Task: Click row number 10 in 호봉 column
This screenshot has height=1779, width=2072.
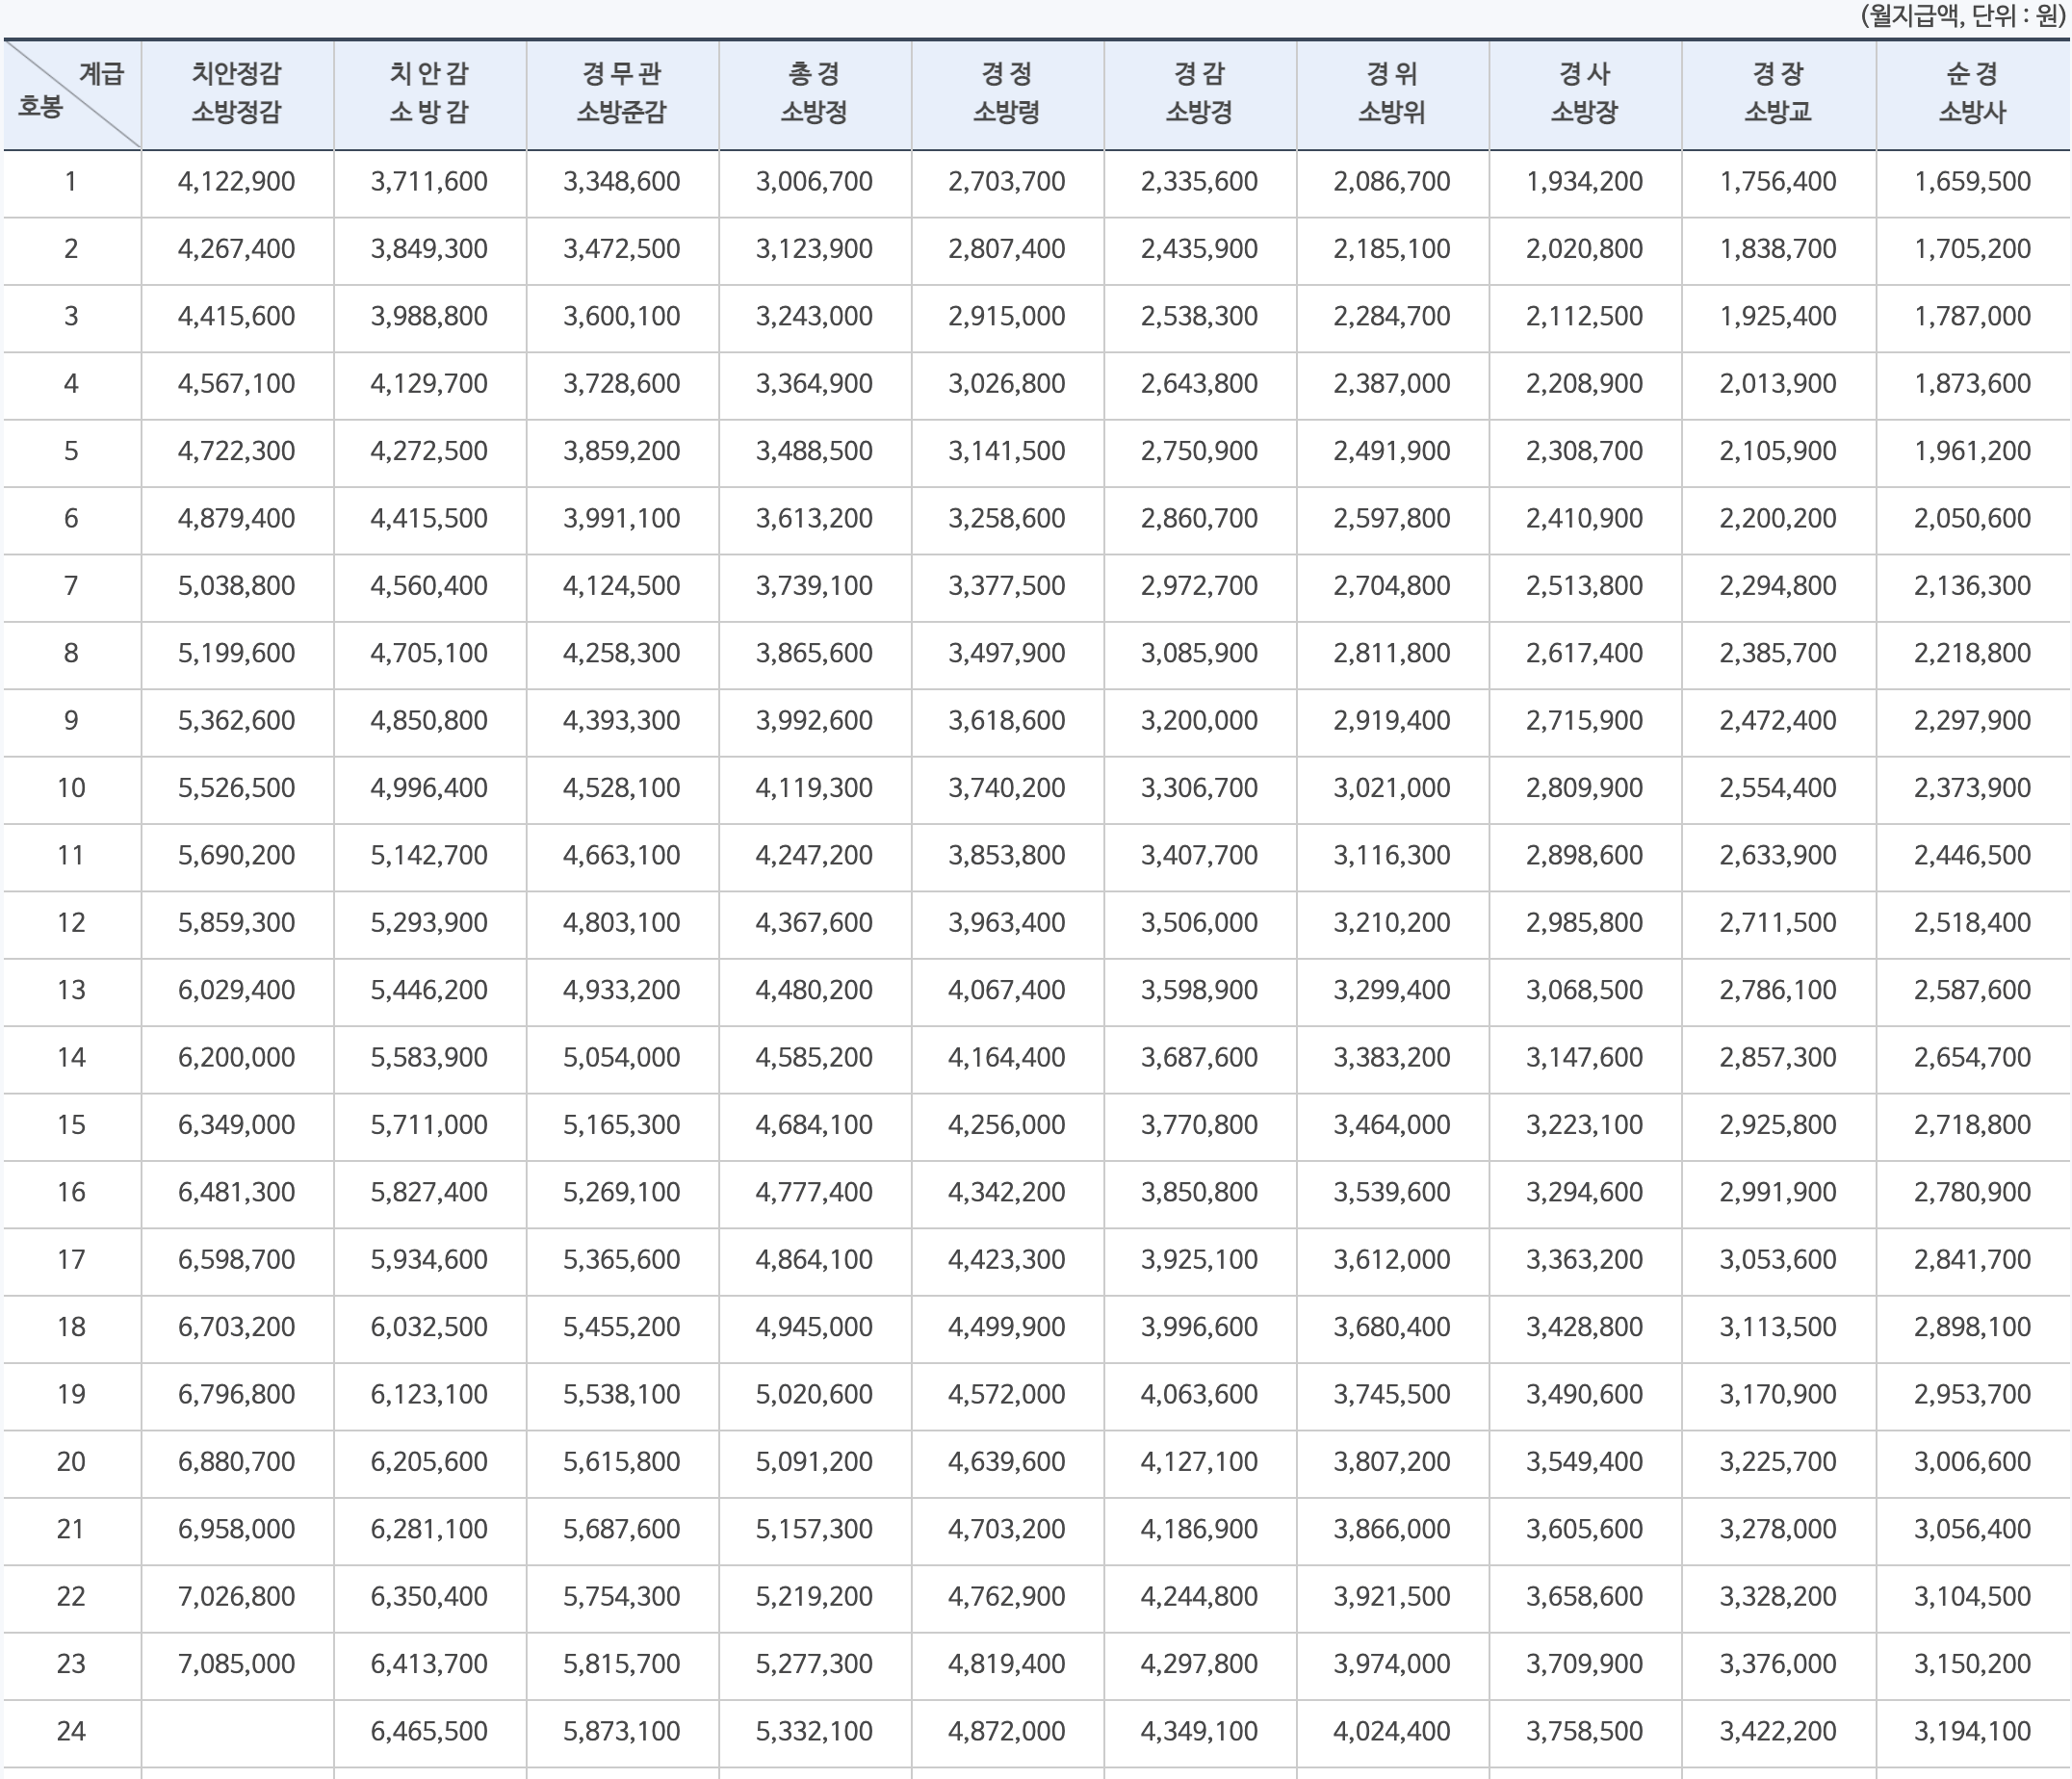Action: point(71,788)
